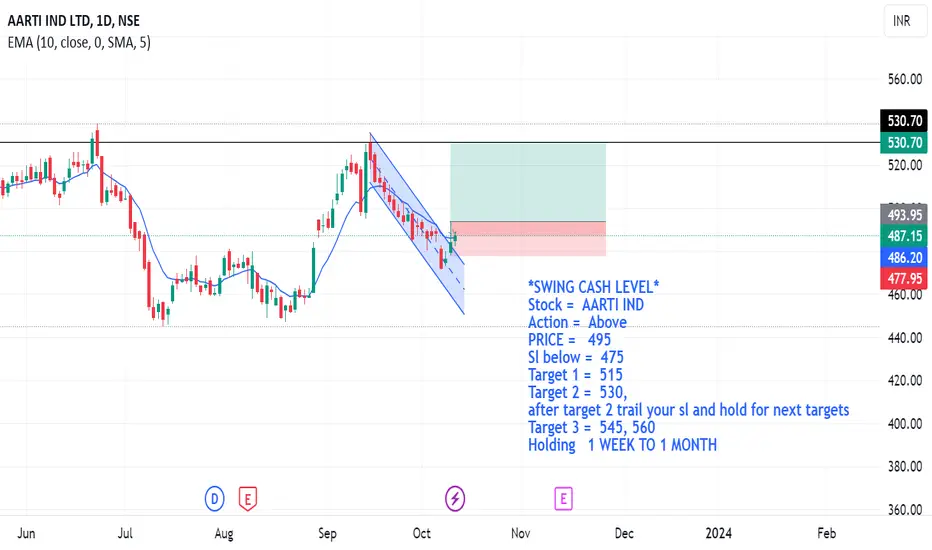Click the 'Target 3 = 545, 560' text line
Viewport: 932px width, 550px height.
pos(591,428)
